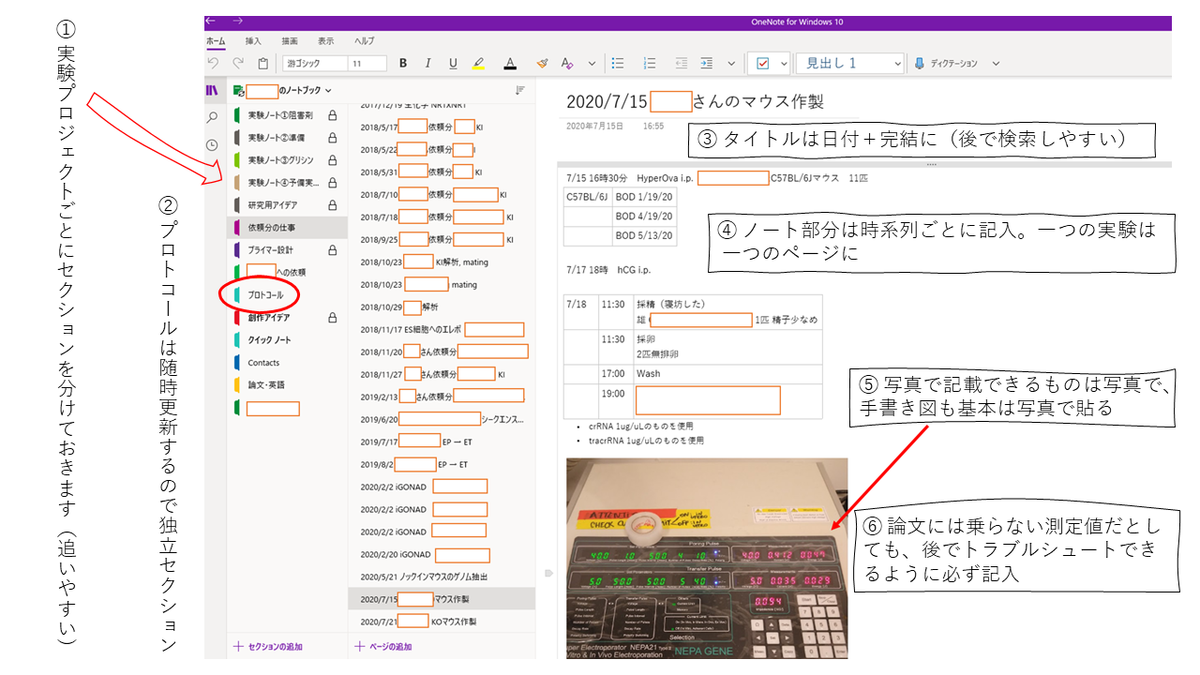
Task: Switch to the ヘルプ tab
Action: (x=364, y=41)
